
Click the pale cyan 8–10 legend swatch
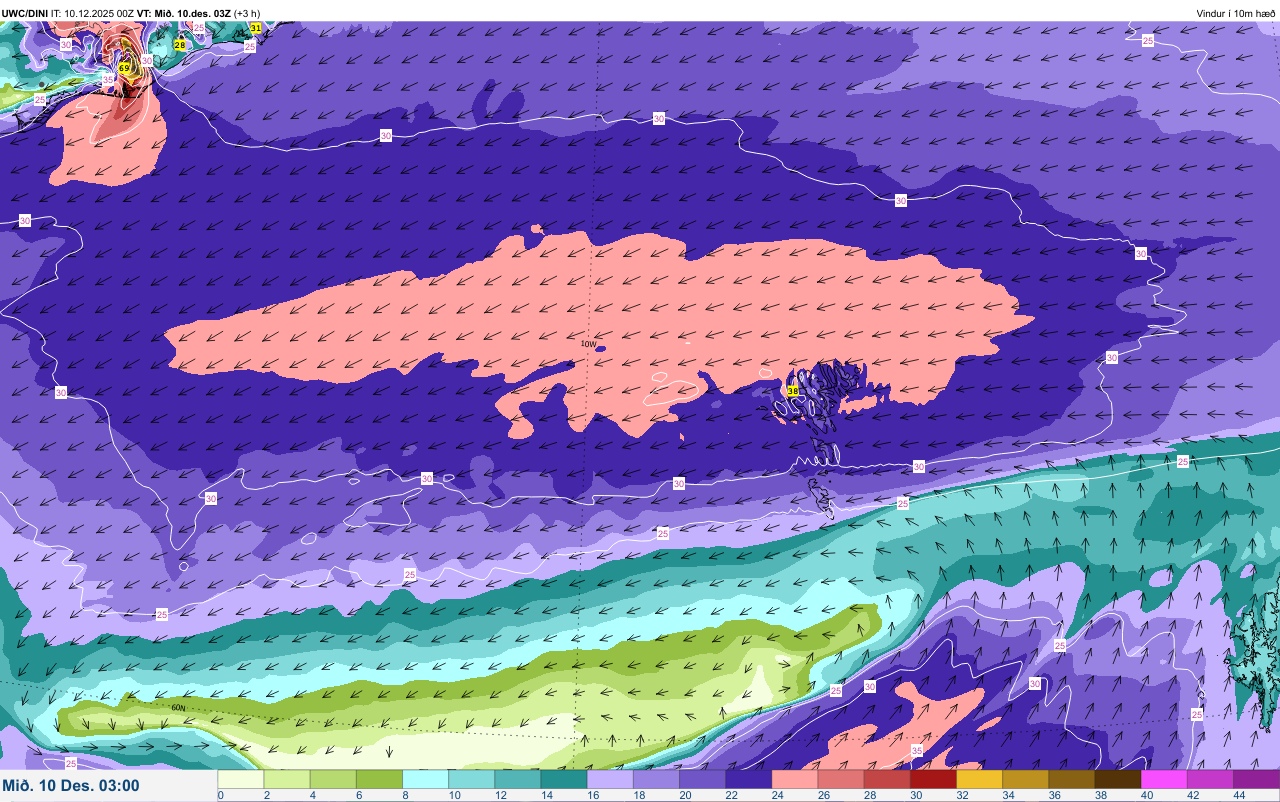point(425,778)
